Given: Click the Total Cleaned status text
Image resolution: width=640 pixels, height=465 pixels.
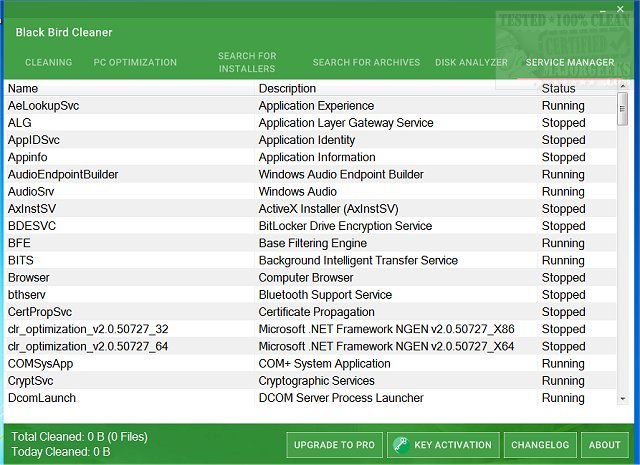Looking at the screenshot, I should (80, 436).
